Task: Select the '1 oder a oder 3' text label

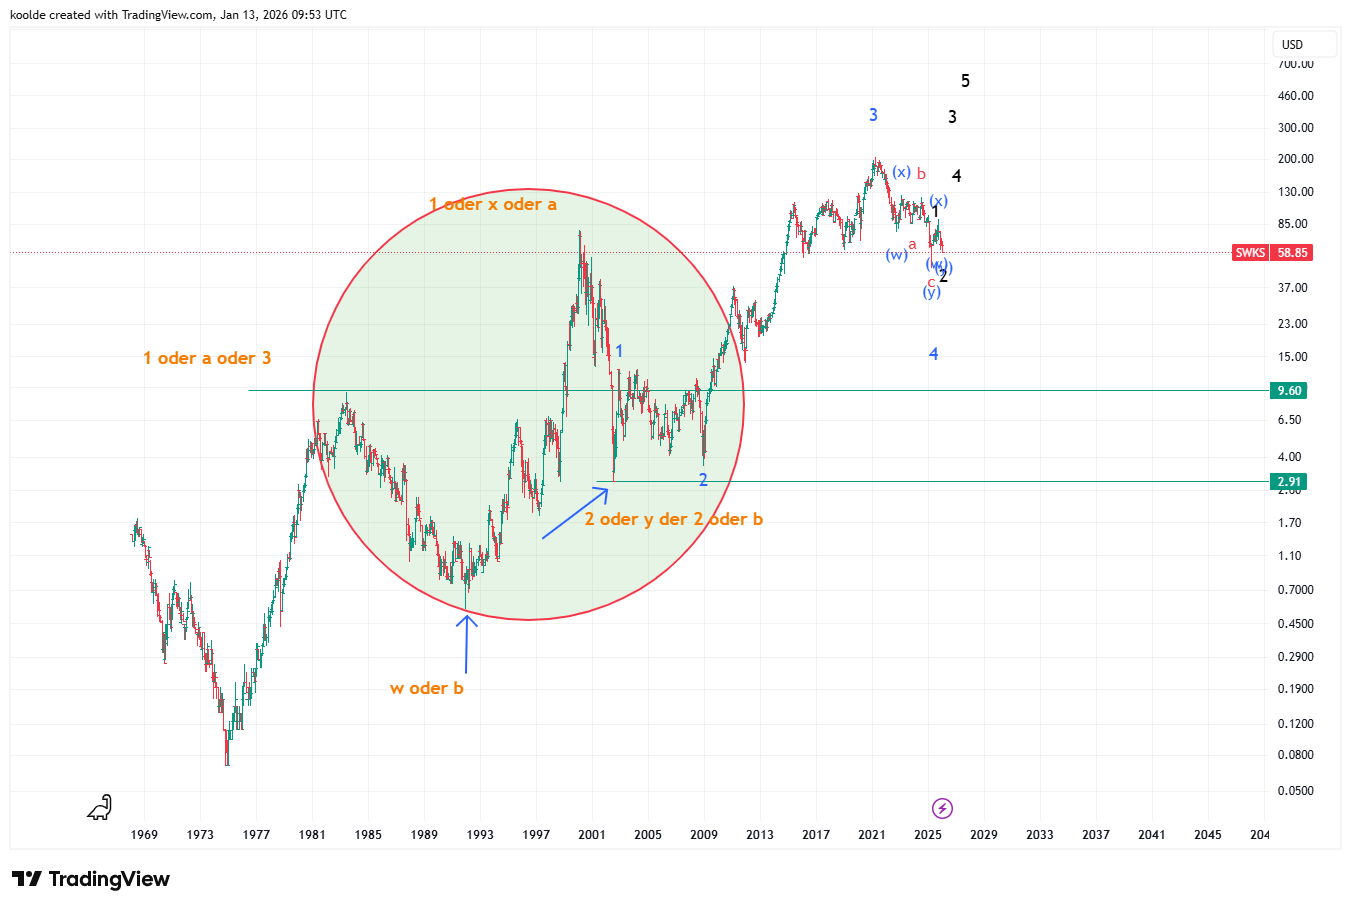Action: click(207, 358)
